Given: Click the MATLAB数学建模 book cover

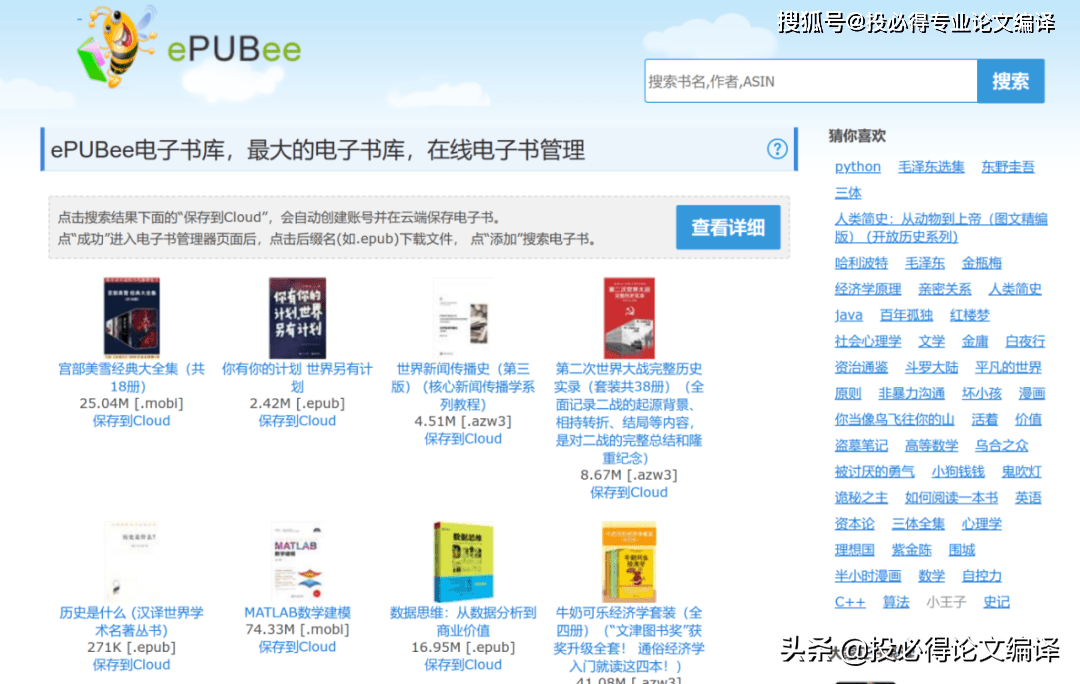Looking at the screenshot, I should [297, 561].
